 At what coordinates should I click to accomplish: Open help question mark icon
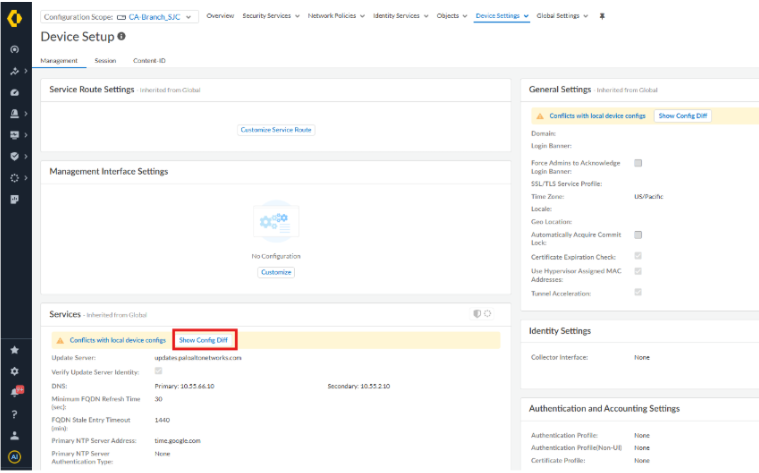[x=14, y=414]
